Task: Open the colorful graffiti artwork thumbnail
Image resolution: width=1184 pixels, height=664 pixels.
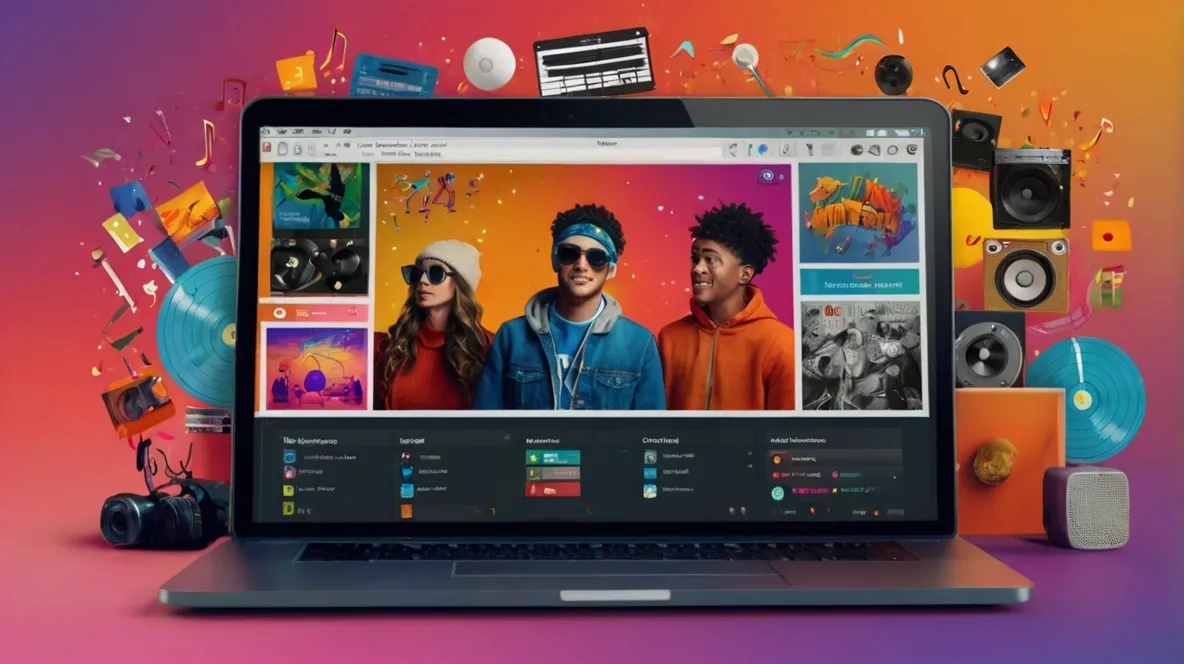Action: pos(858,212)
